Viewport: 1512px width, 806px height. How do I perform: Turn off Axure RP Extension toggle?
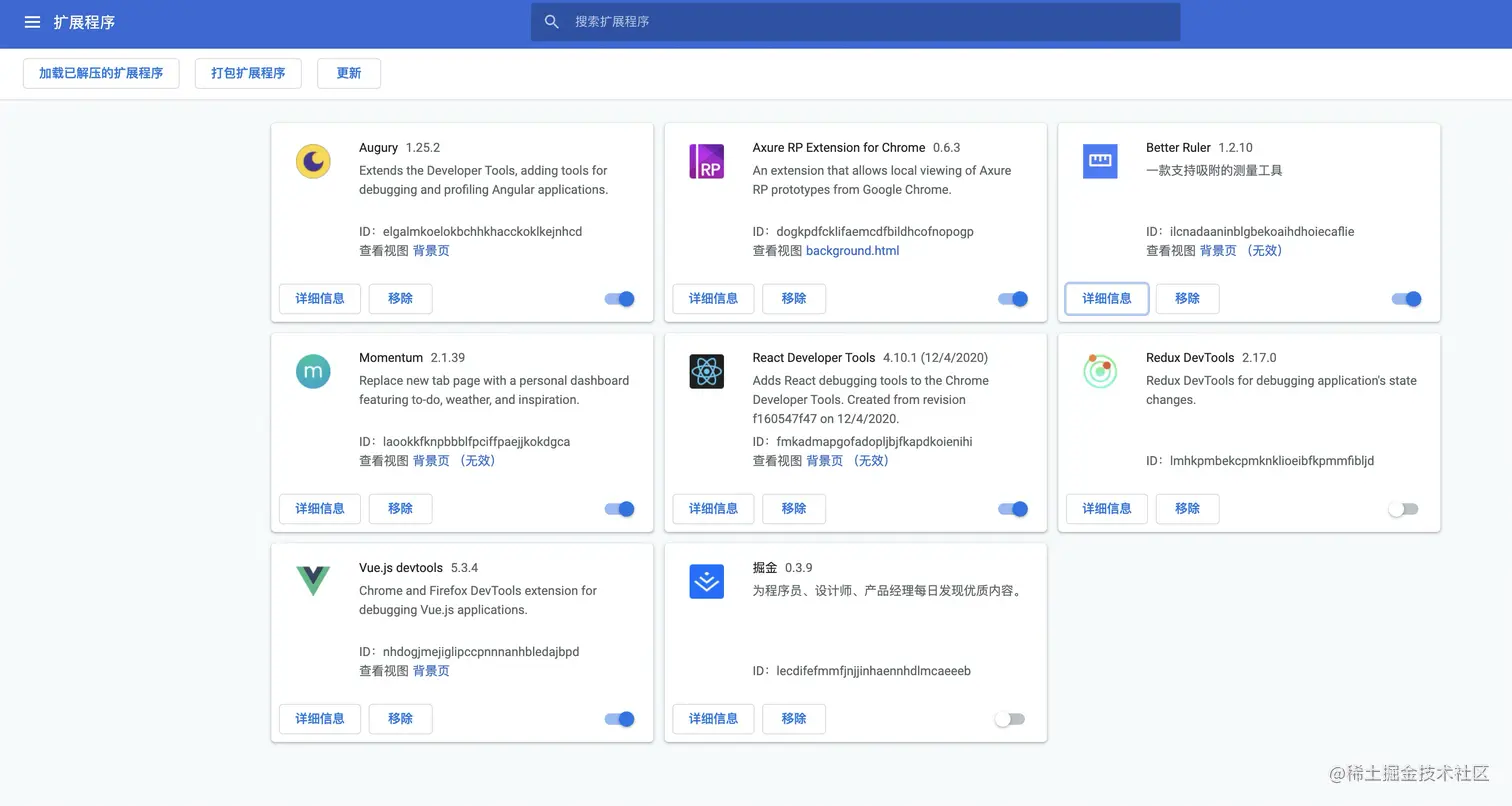point(1013,299)
